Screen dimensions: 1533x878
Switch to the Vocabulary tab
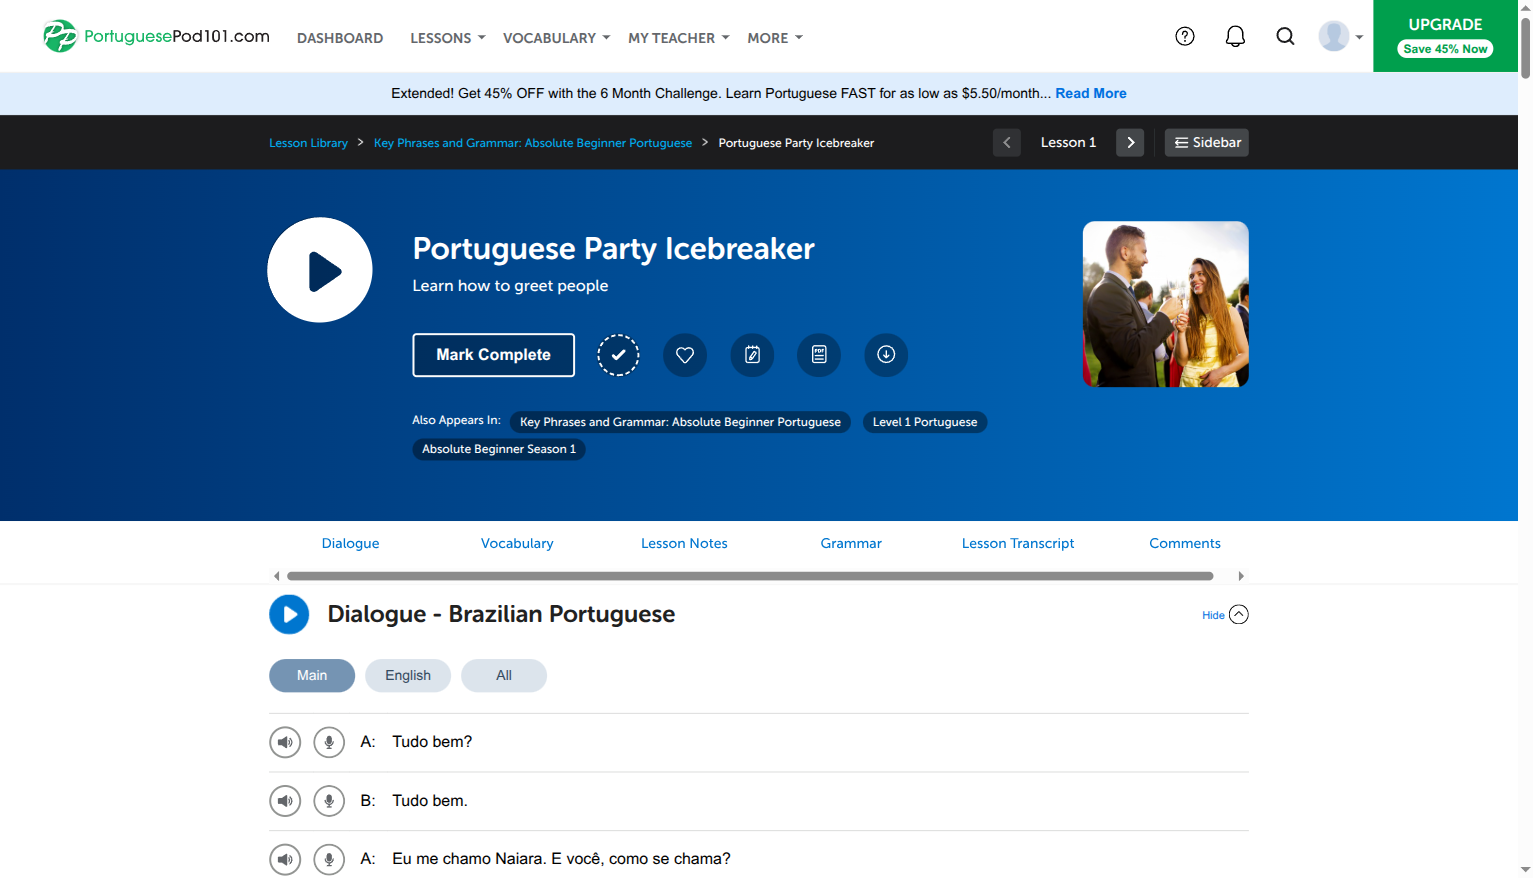click(x=517, y=543)
